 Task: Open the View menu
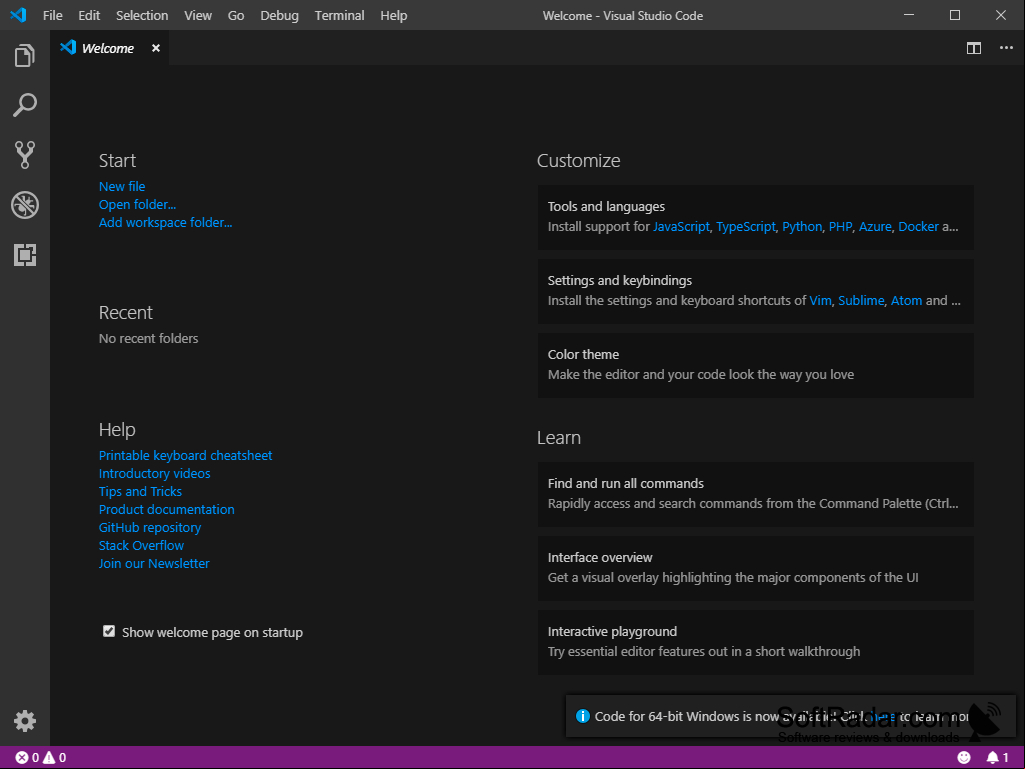(198, 15)
